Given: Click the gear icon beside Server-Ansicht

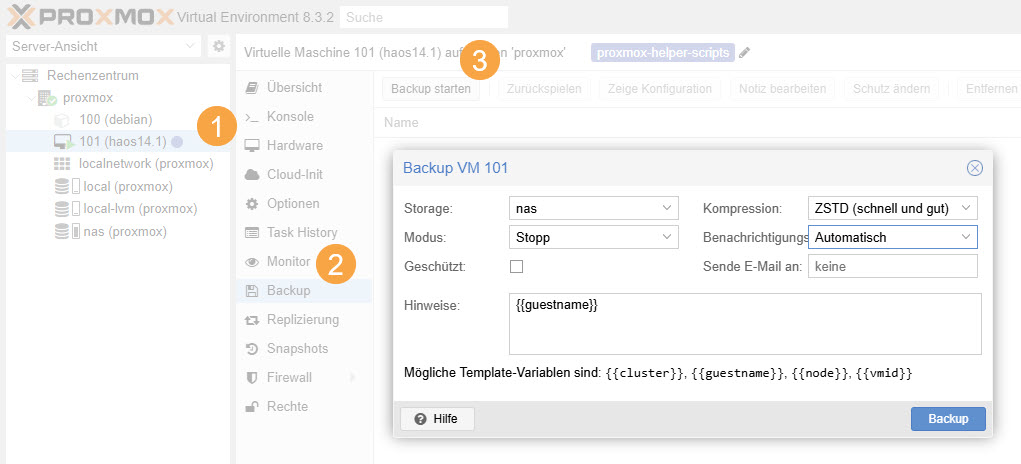Looking at the screenshot, I should click(x=219, y=47).
